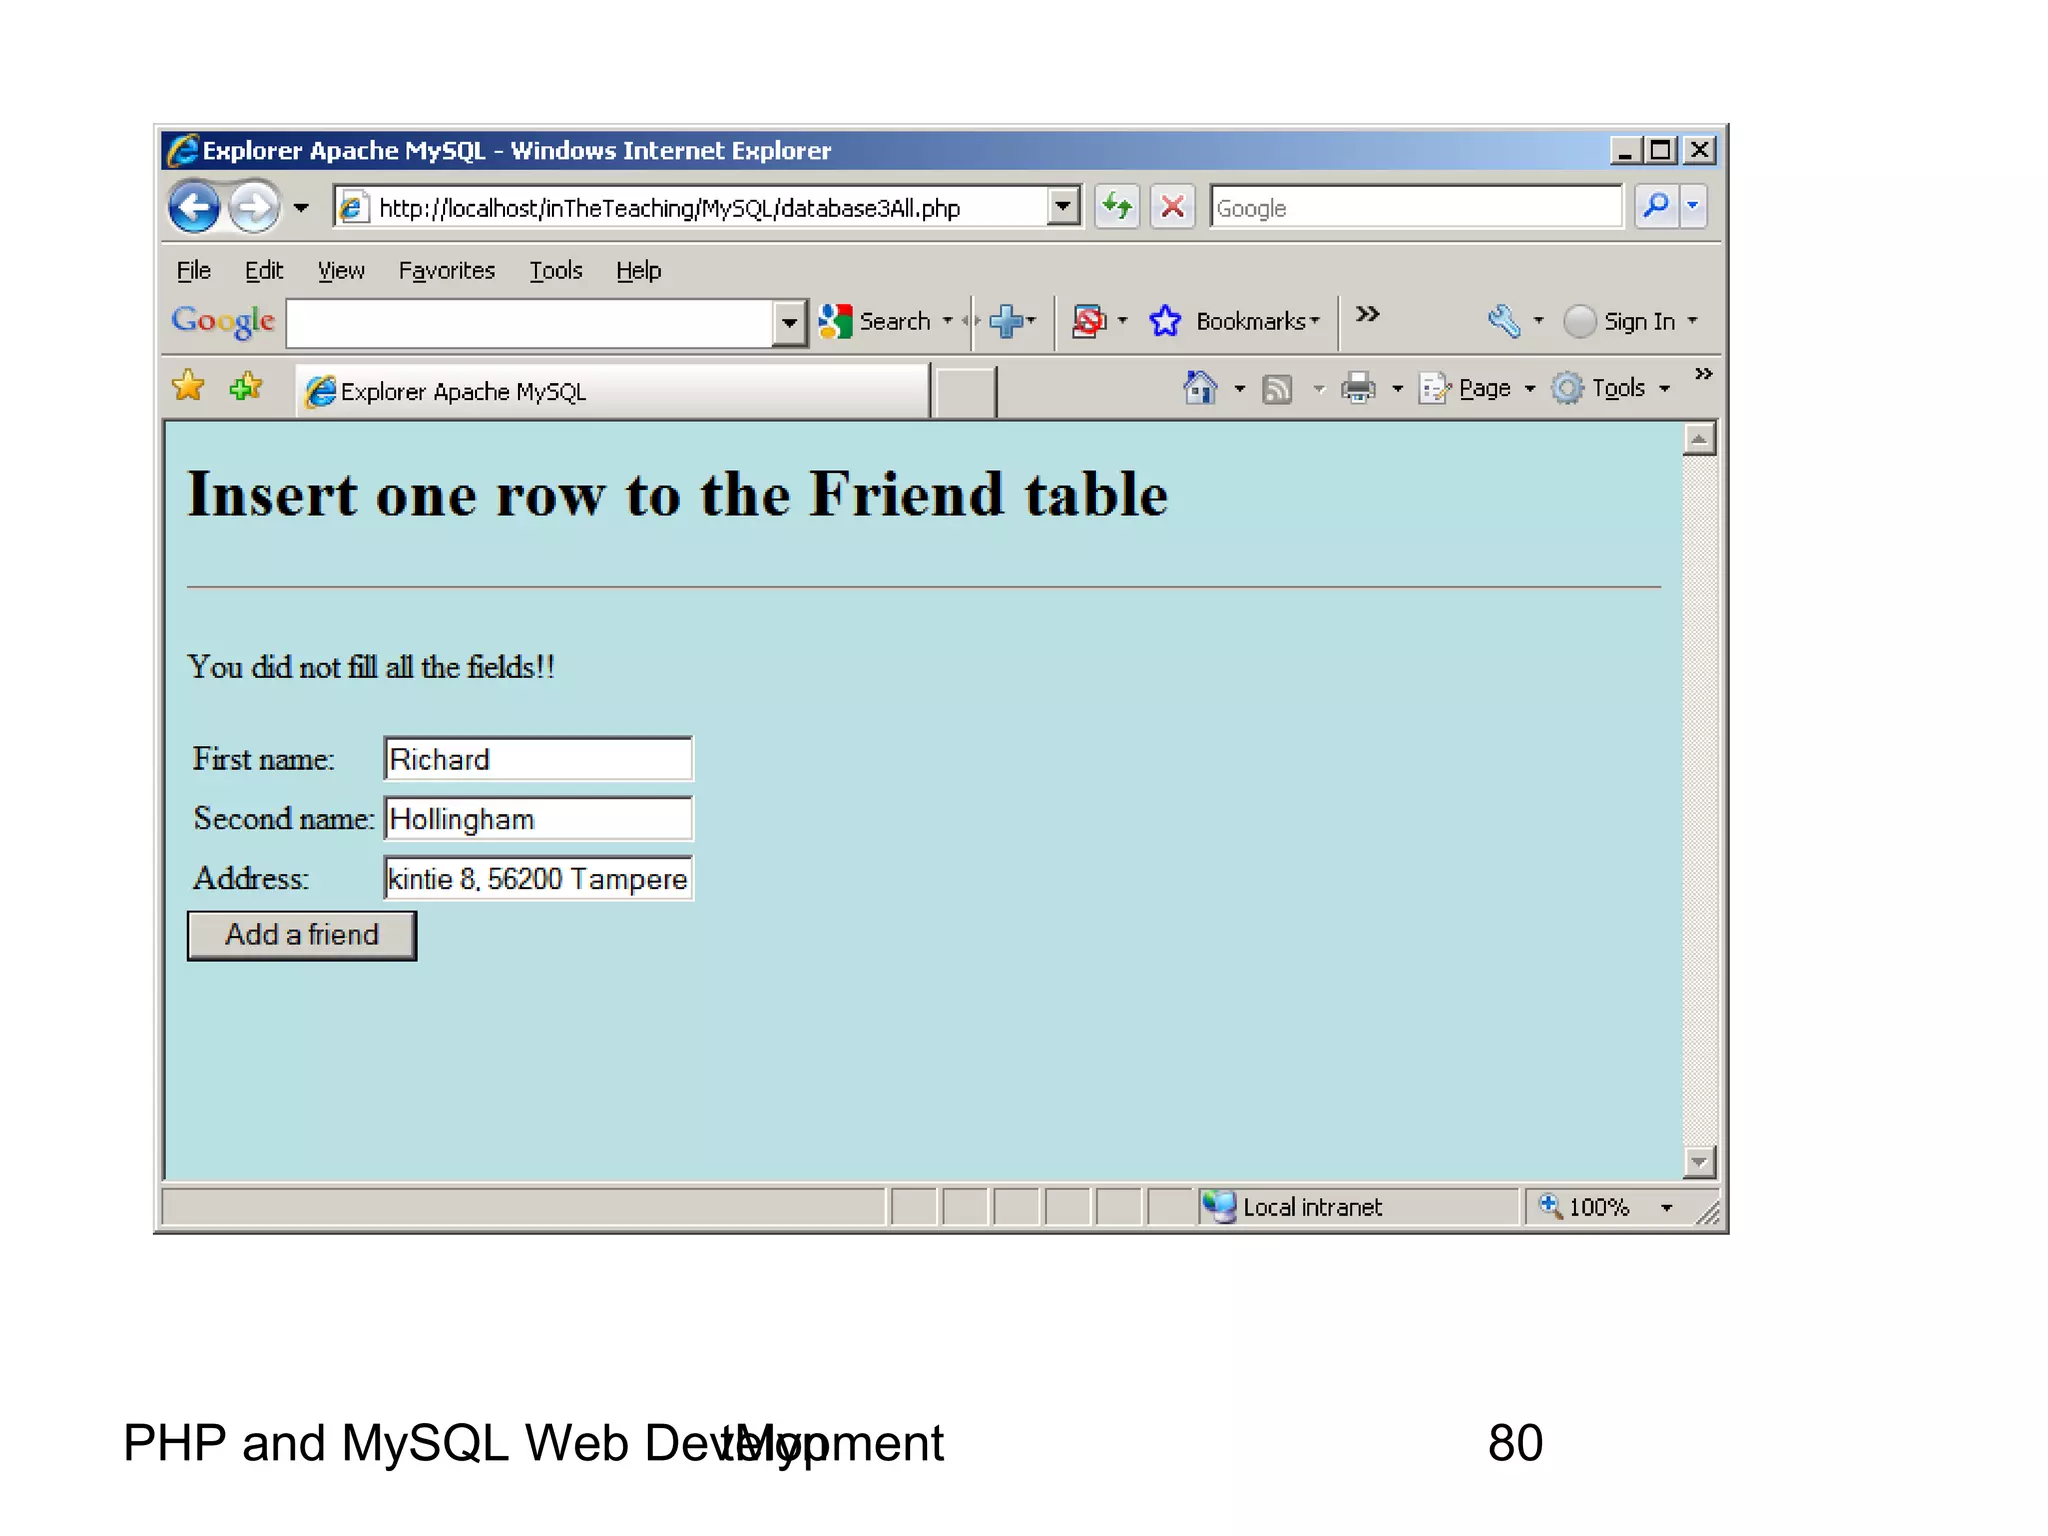Click the Home icon in command bar
The image size is (2048, 1536).
[x=1201, y=388]
